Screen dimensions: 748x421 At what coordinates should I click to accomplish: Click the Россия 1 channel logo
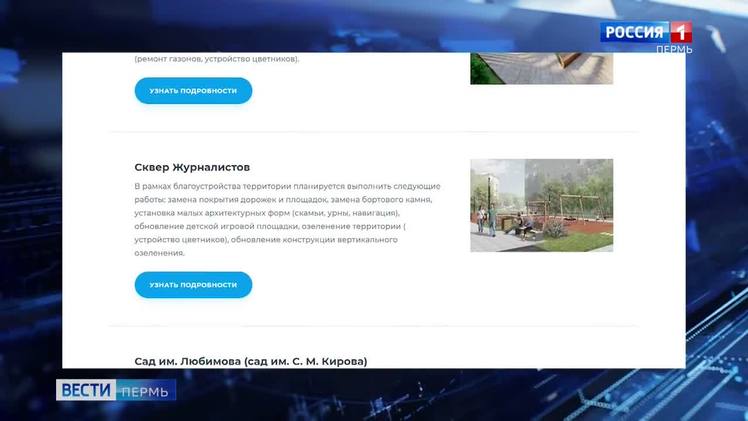pos(645,31)
